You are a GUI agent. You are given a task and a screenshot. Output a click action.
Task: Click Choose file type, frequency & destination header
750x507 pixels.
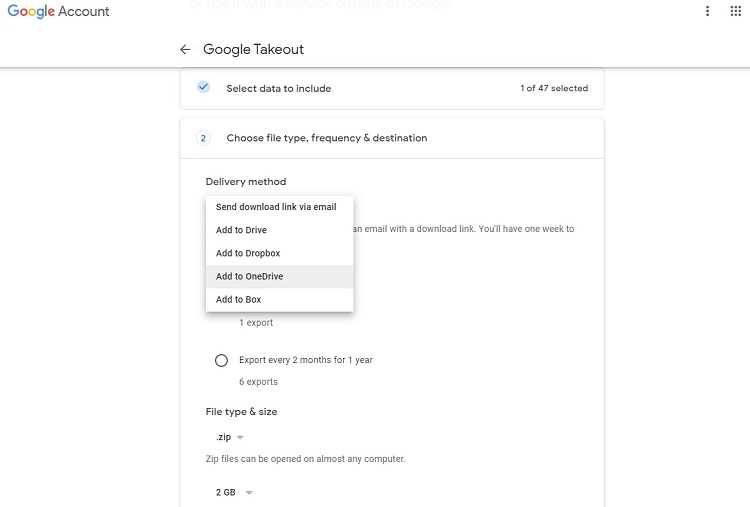(x=392, y=138)
